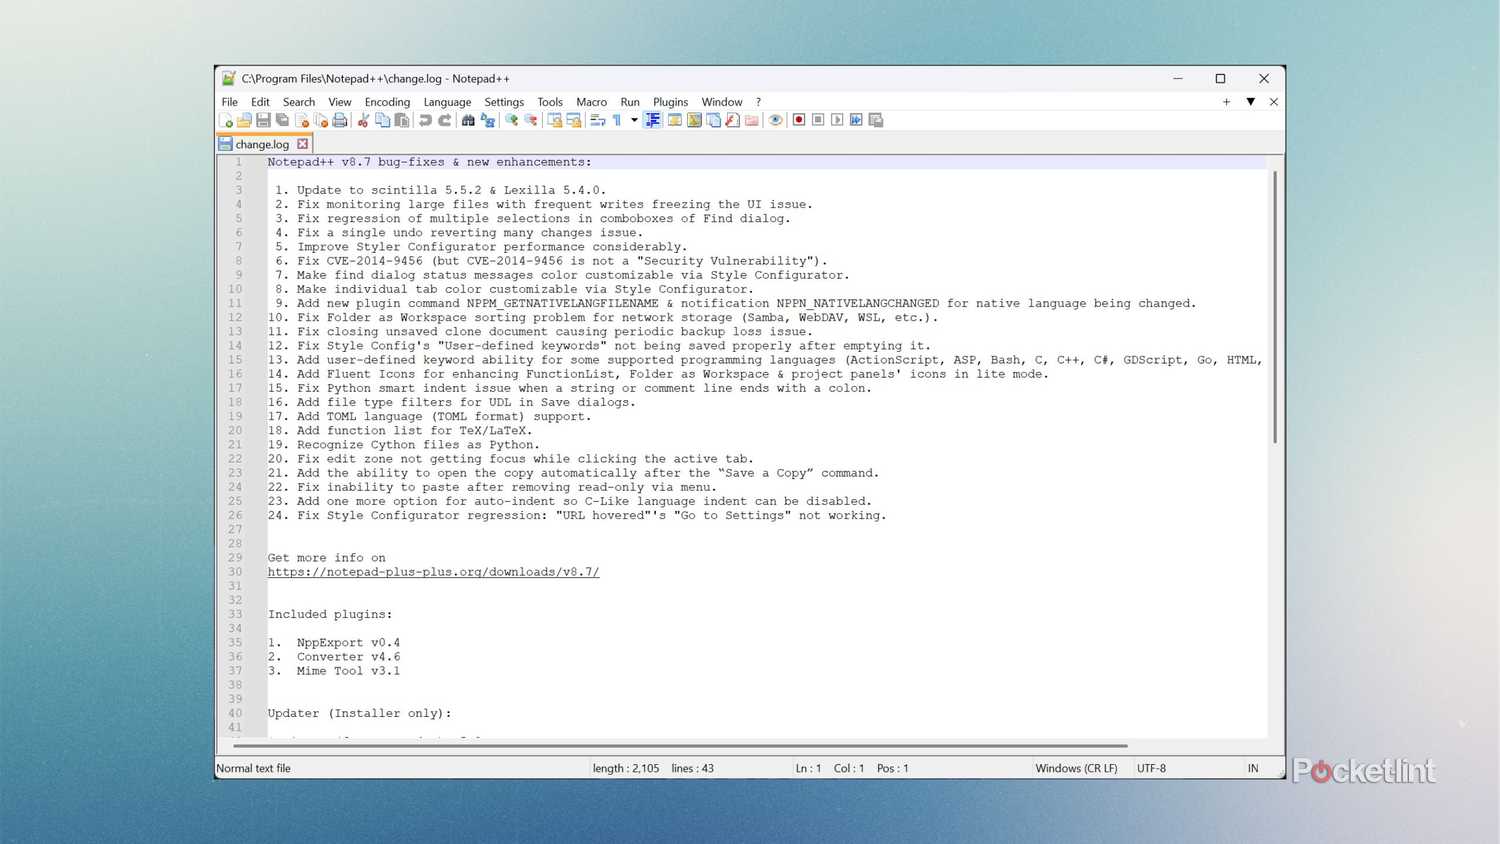Click the vertical scrollbar thumb
The image size is (1500, 844).
(x=1275, y=306)
